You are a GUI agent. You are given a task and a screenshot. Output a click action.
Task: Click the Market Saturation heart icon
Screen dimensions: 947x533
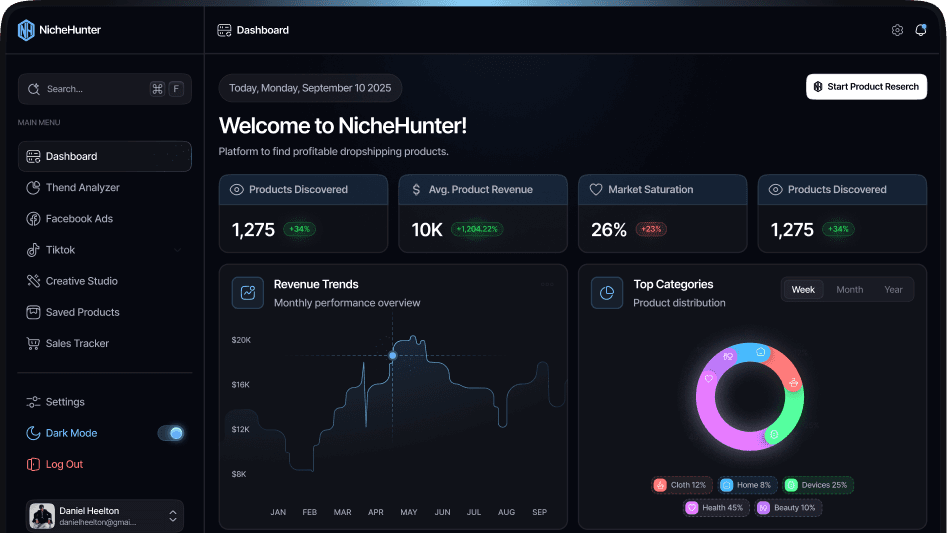[595, 190]
